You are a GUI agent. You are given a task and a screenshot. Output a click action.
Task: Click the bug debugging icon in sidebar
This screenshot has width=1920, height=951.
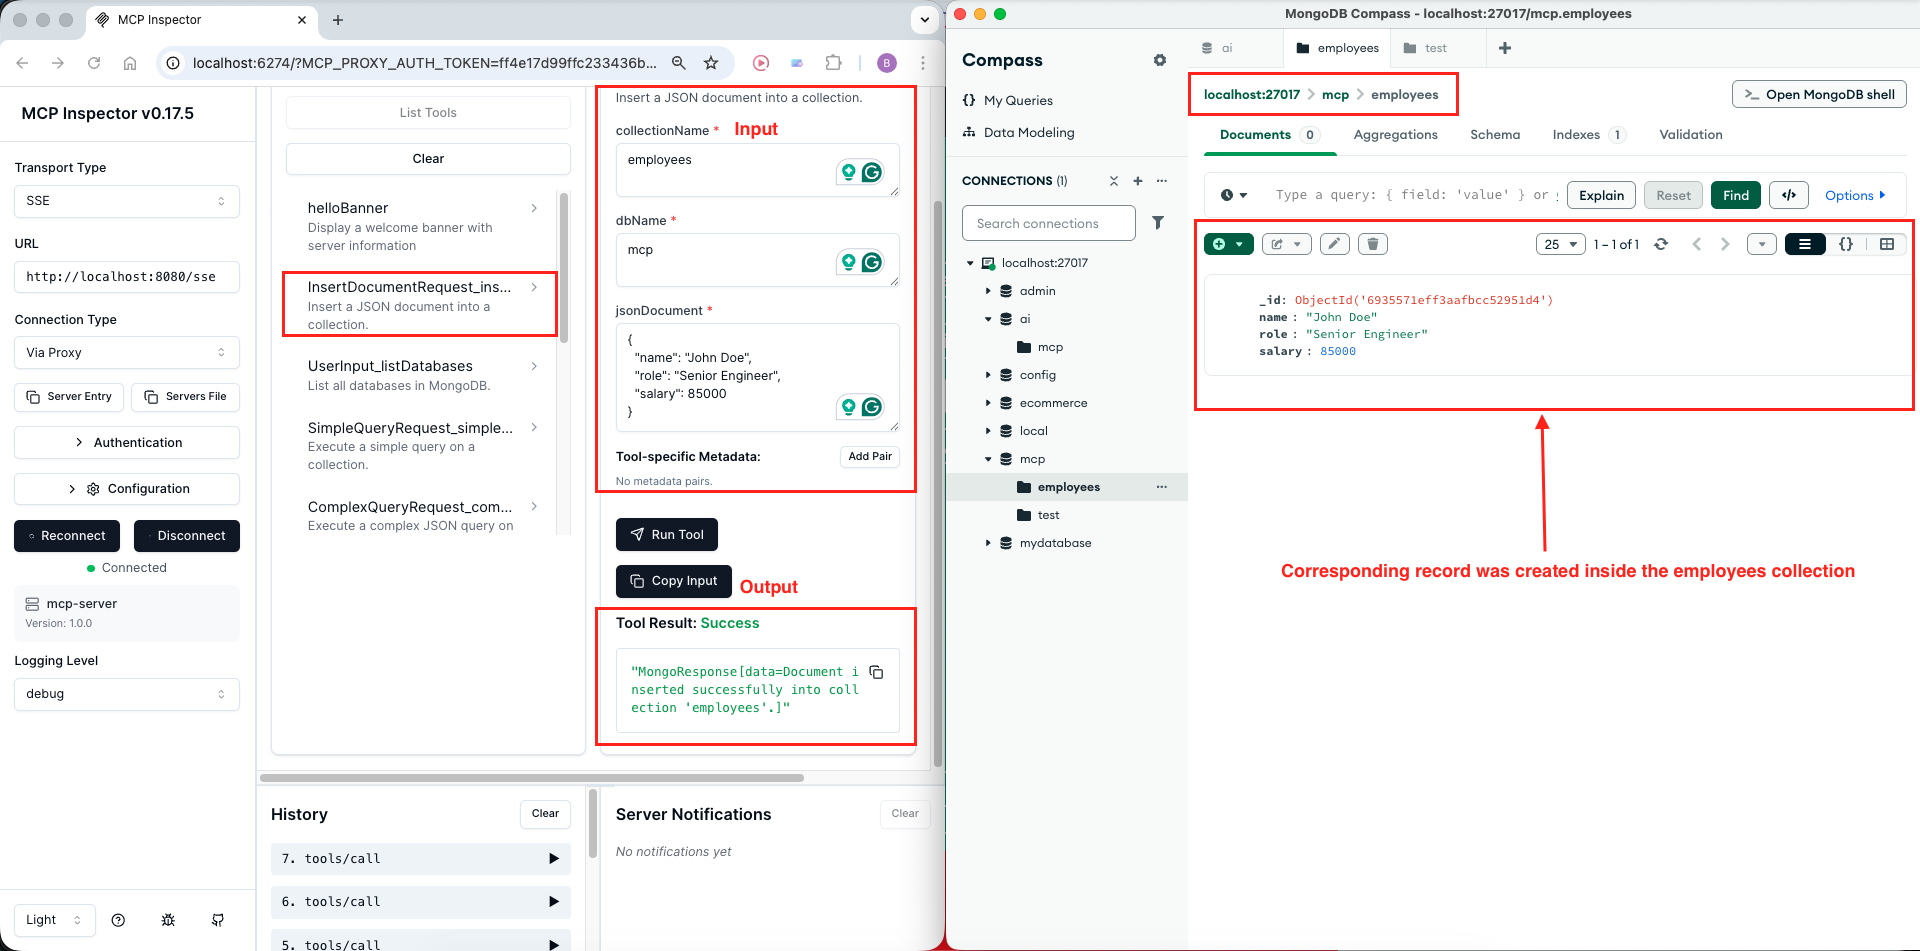click(168, 920)
